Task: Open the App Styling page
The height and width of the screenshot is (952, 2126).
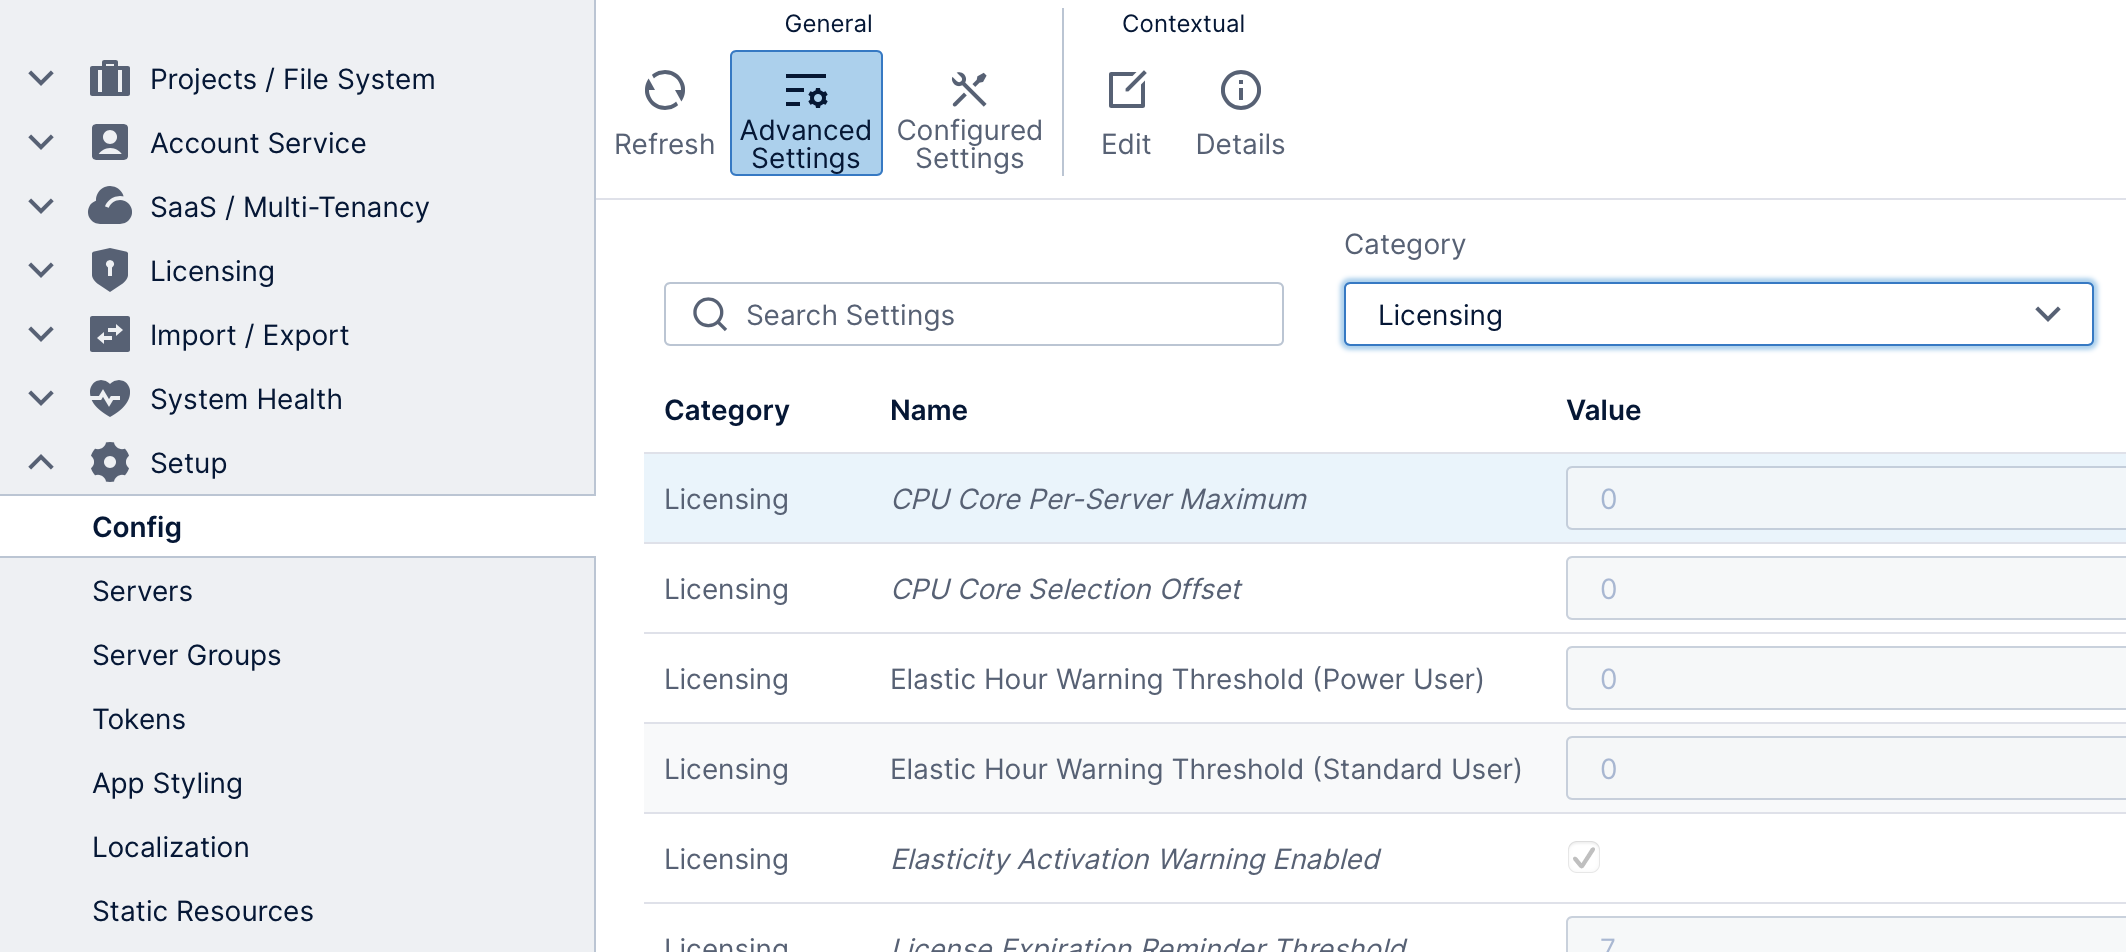Action: (167, 783)
